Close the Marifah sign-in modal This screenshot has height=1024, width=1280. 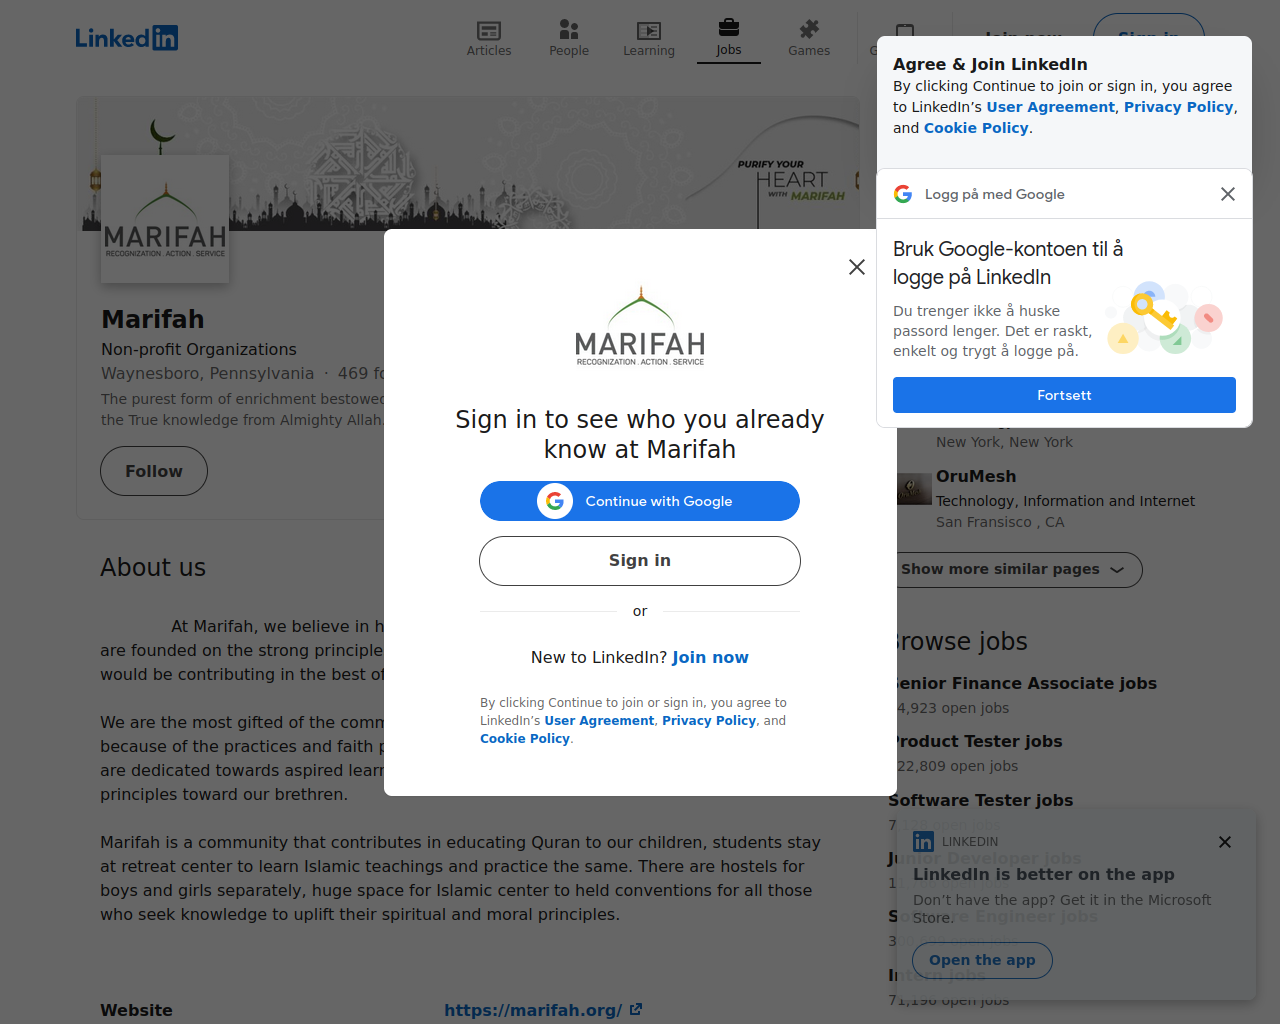pos(857,267)
